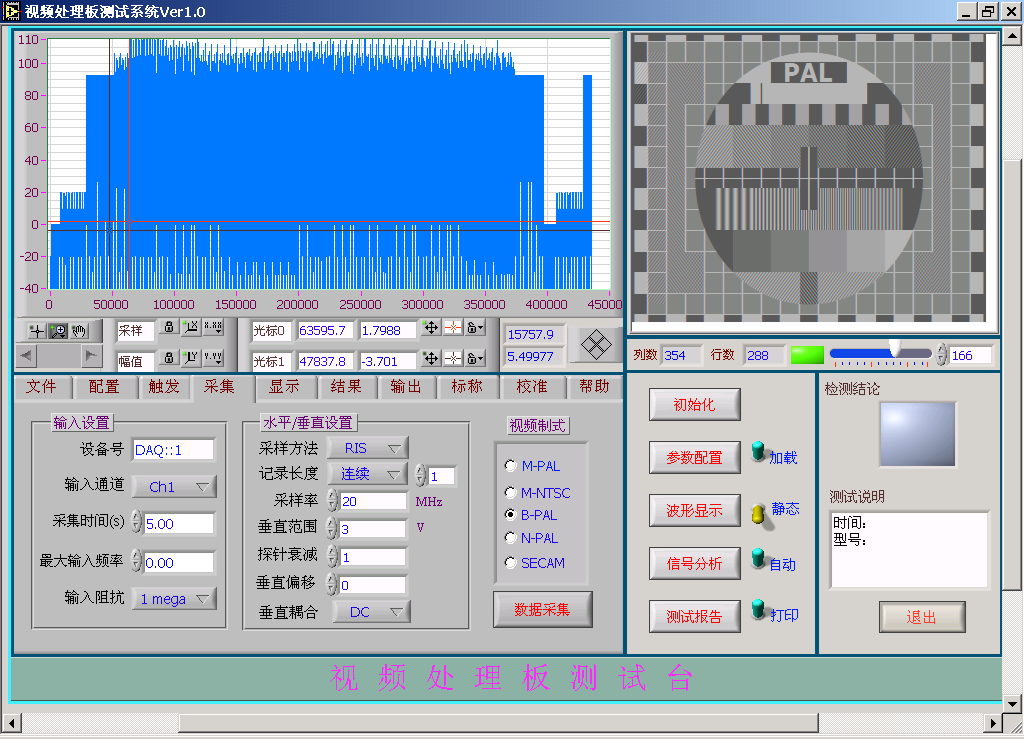
Task: Open the 校准 tab
Action: (x=531, y=387)
